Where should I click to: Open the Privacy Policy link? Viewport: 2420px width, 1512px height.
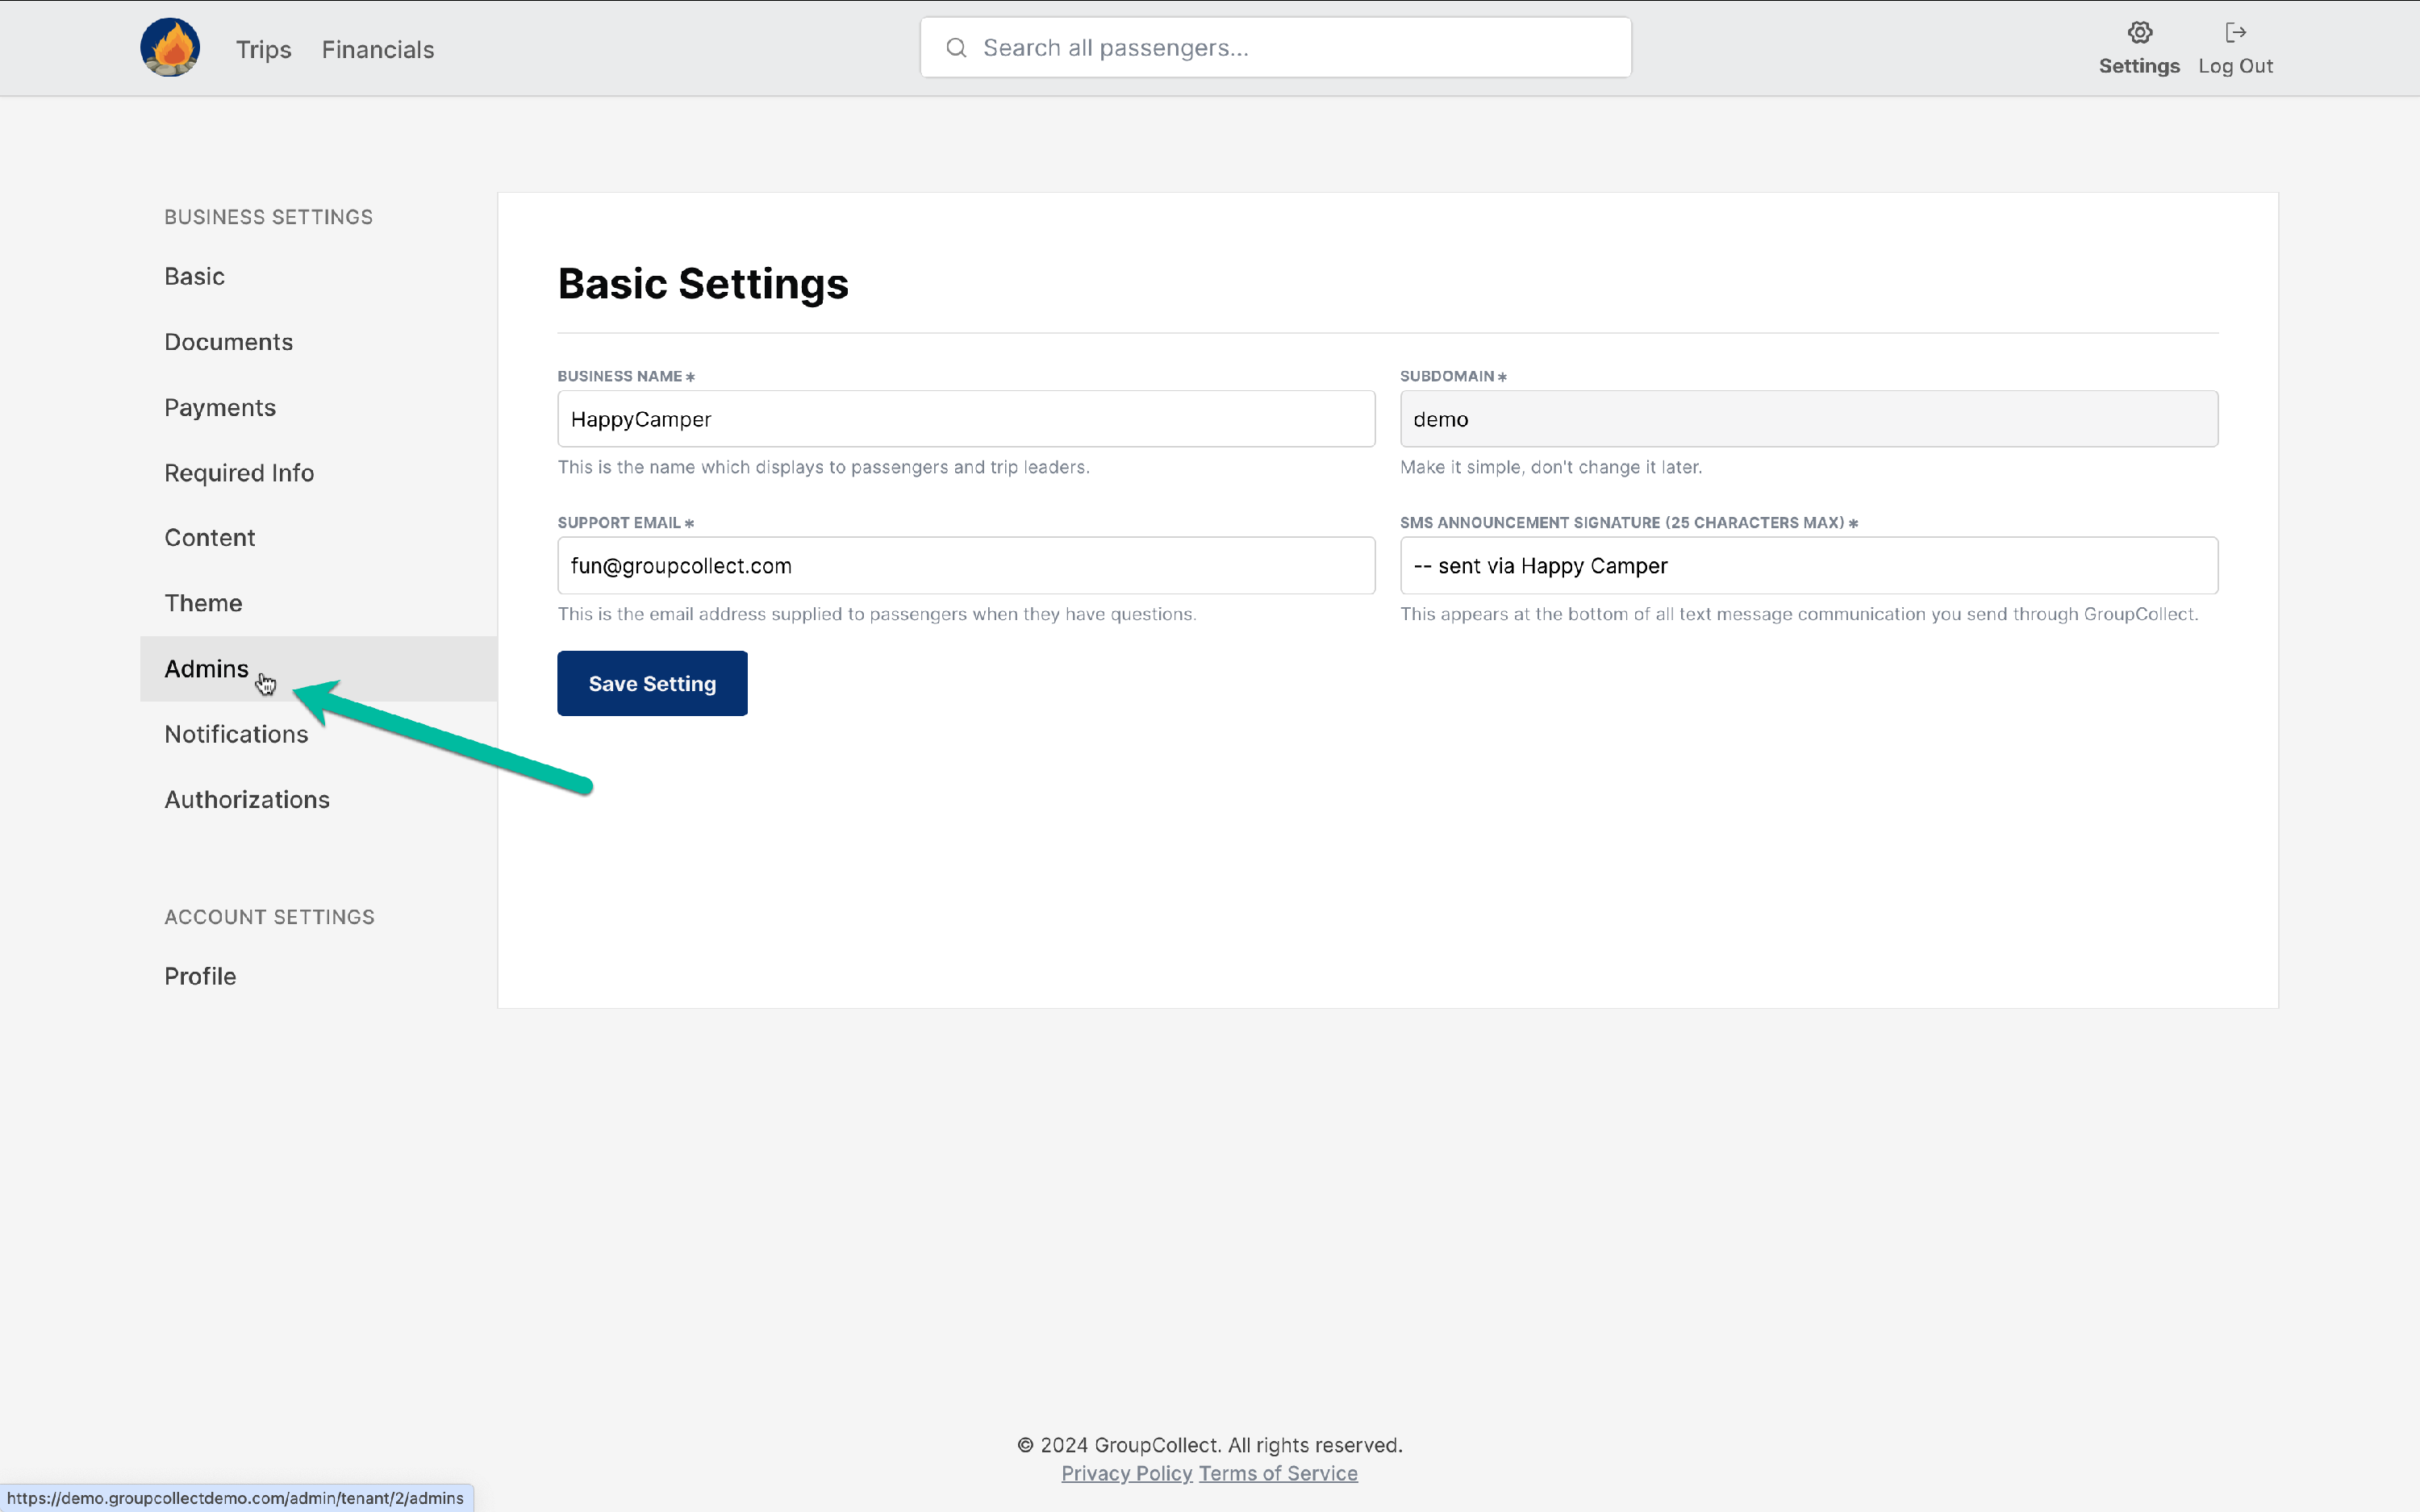tap(1126, 1473)
